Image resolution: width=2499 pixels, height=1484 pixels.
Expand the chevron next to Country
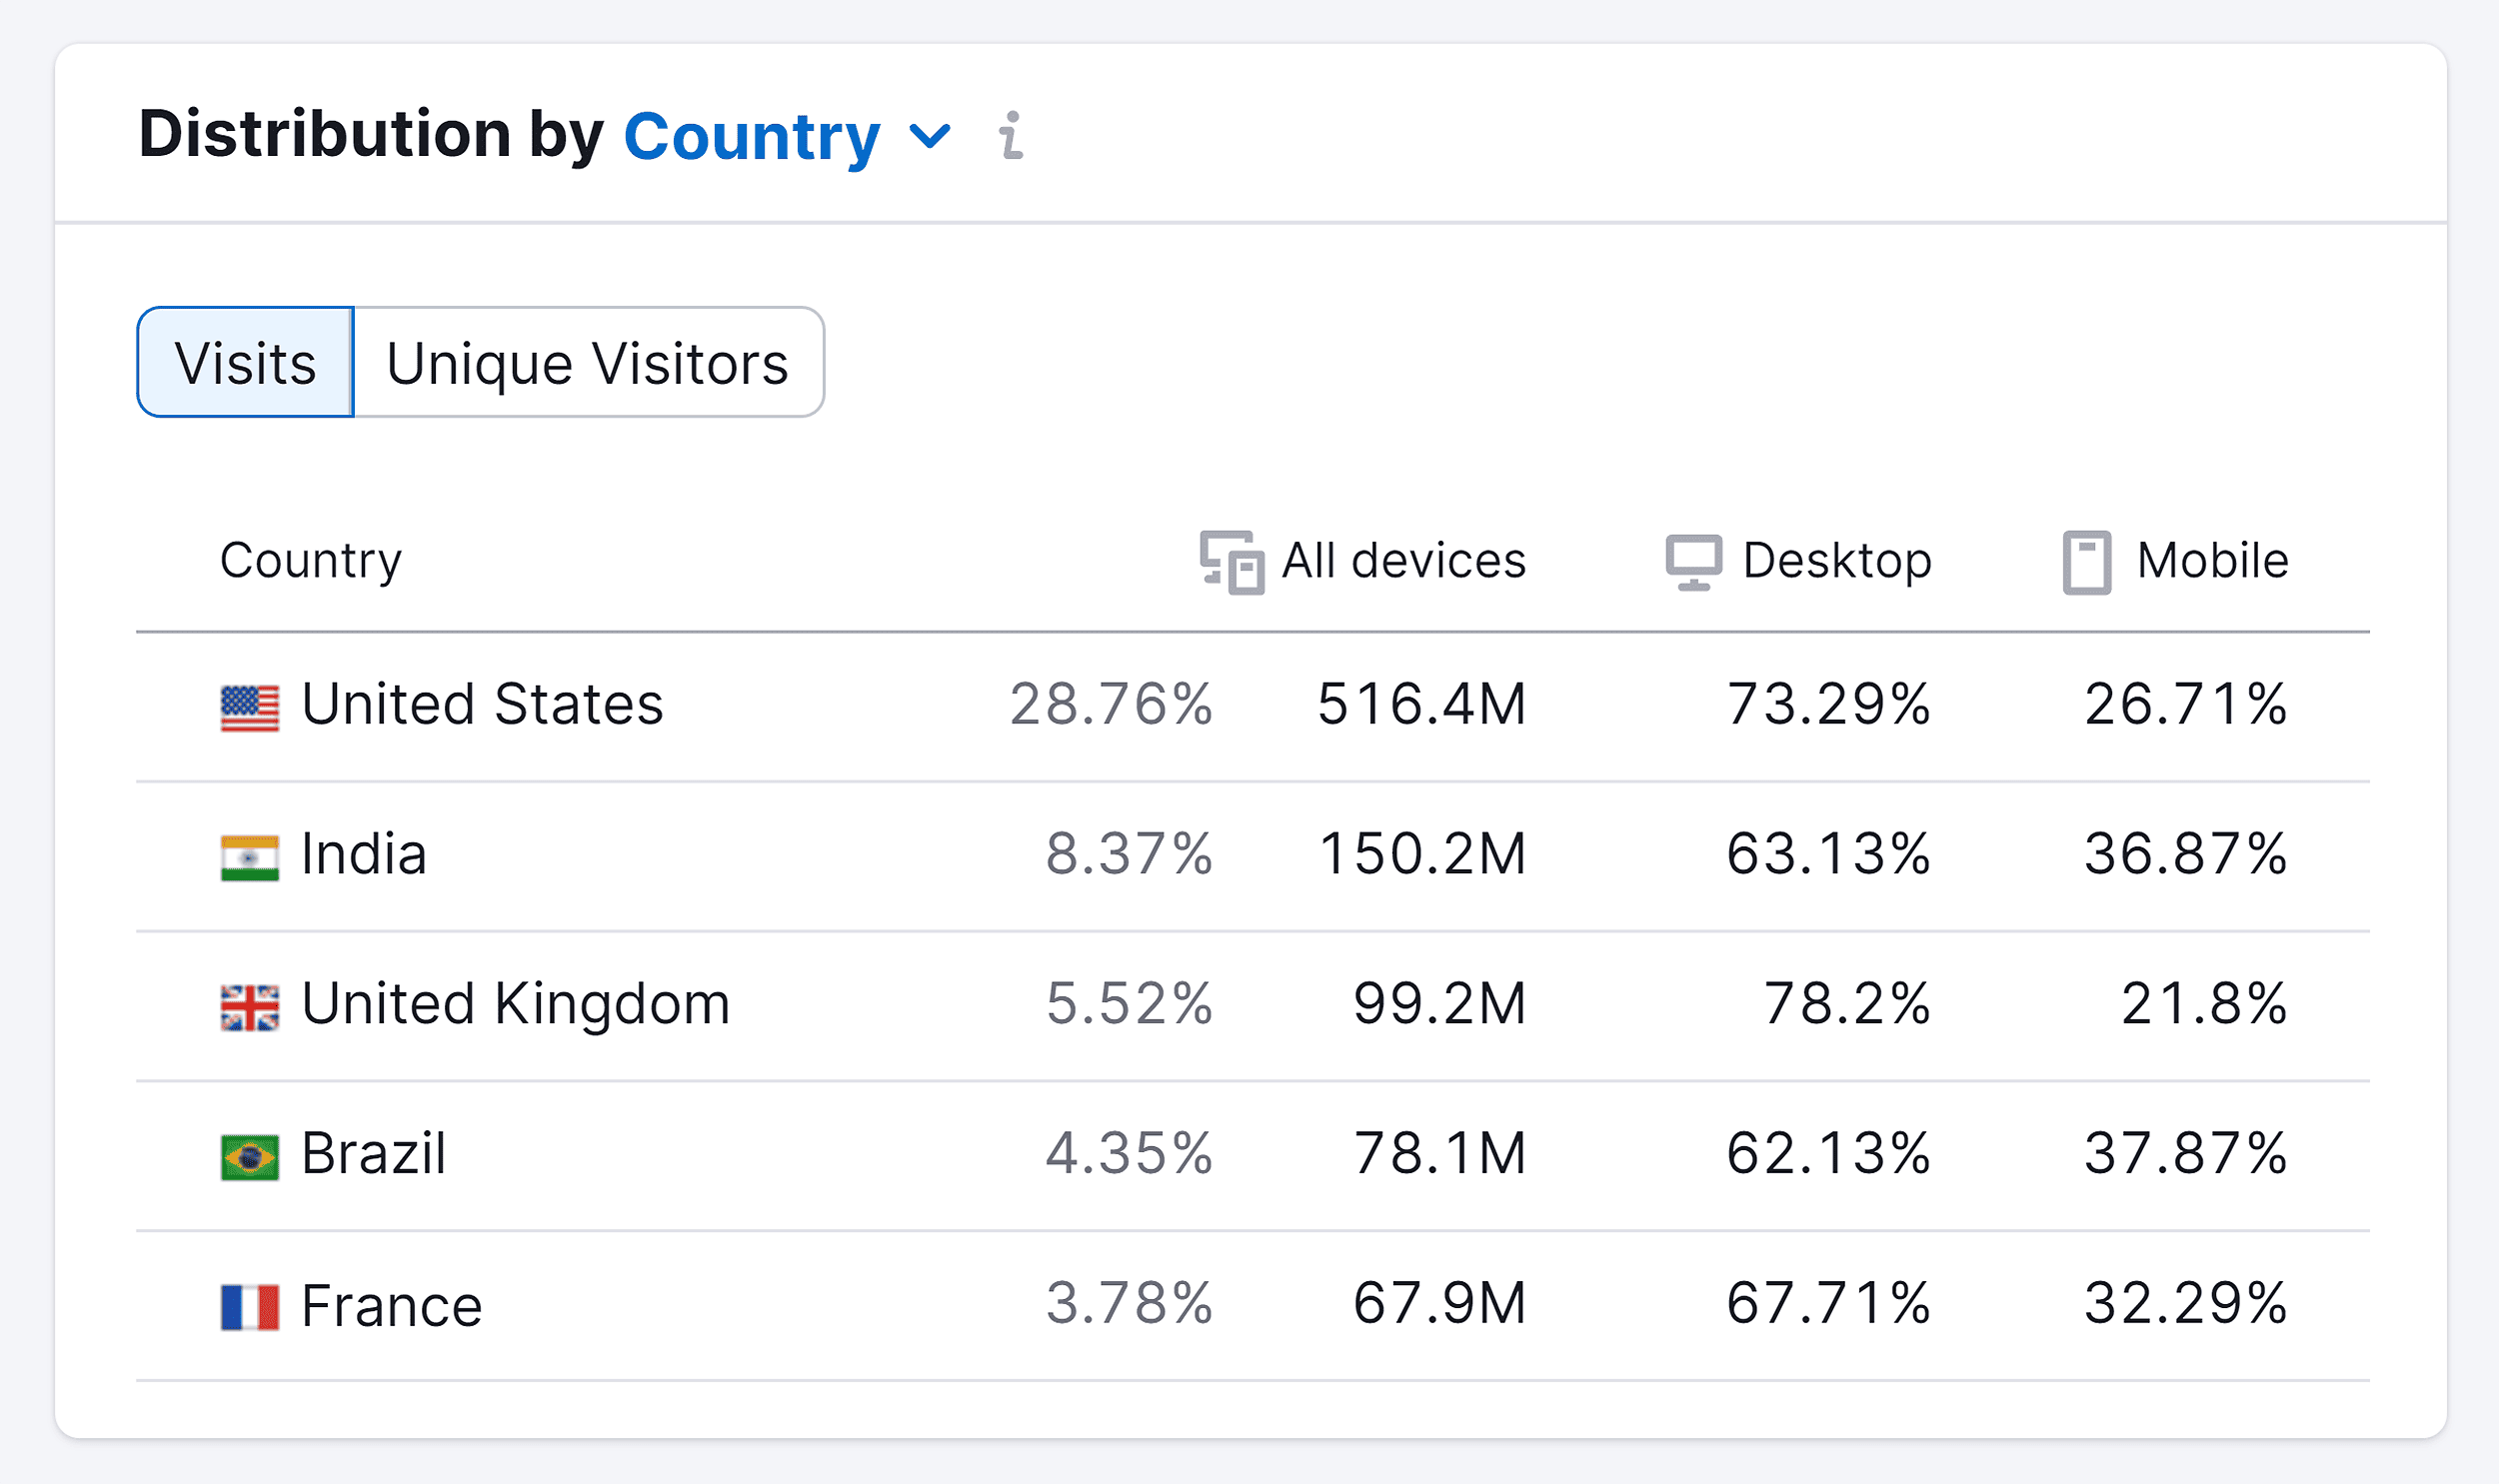tap(930, 136)
